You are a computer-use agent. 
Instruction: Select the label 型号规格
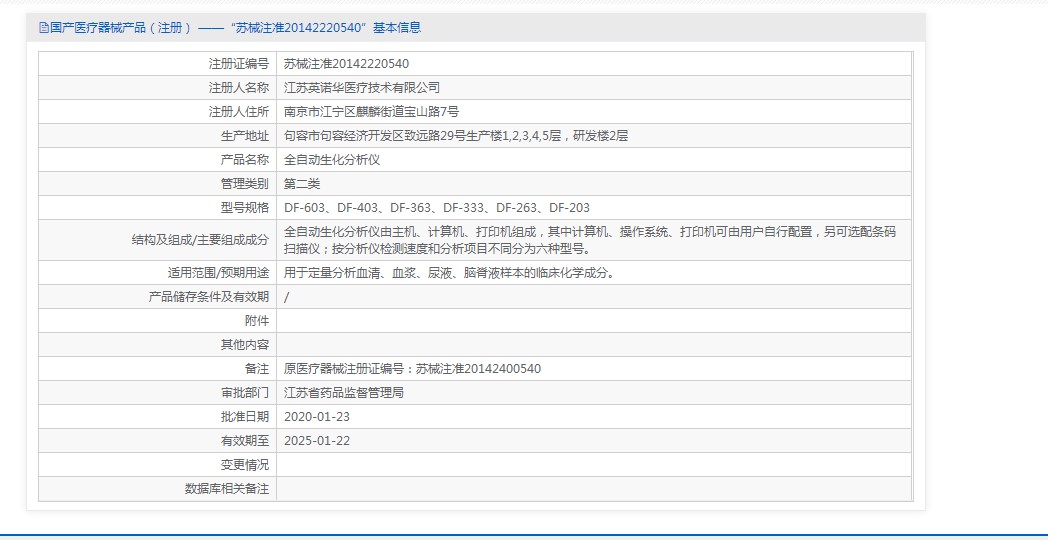click(x=245, y=209)
